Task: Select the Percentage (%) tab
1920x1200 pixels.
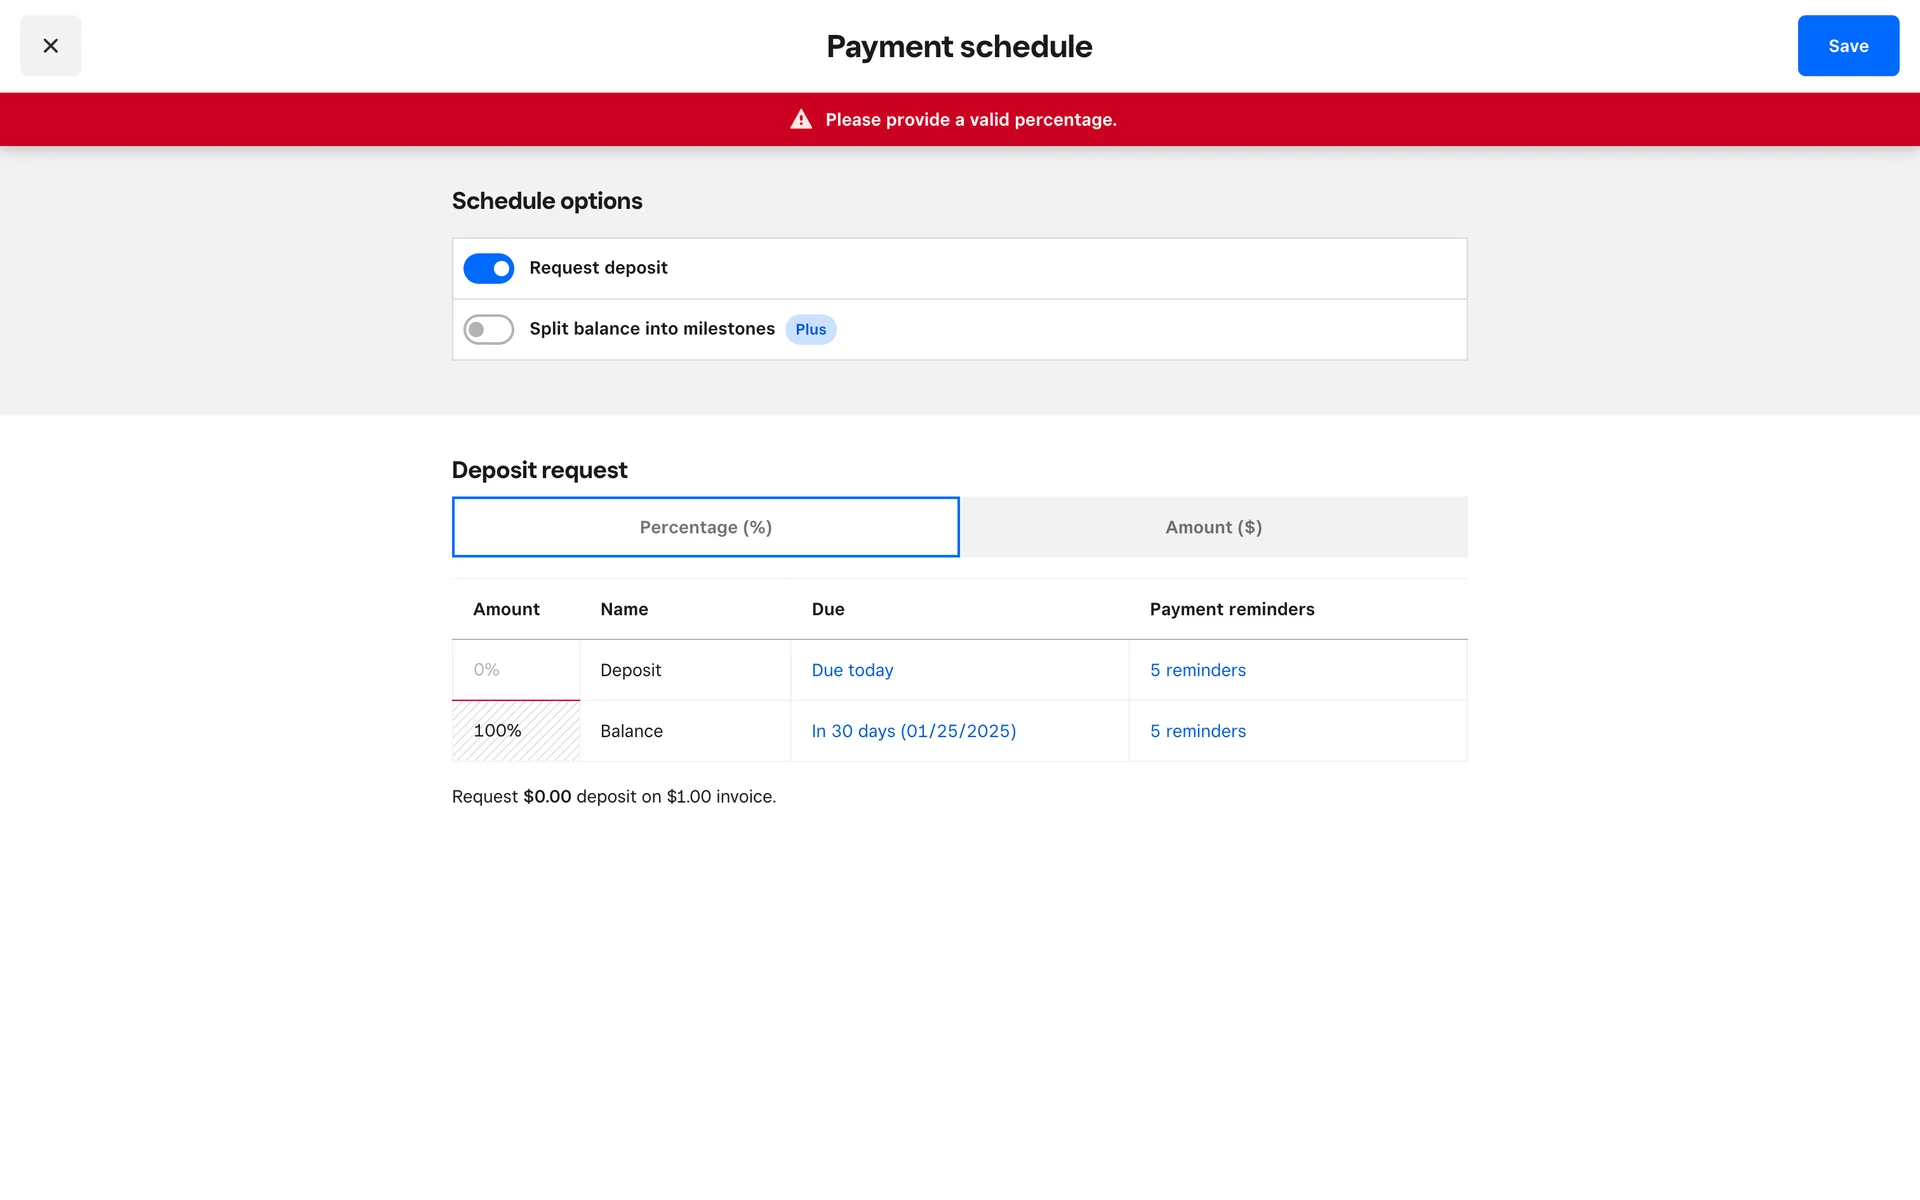Action: click(705, 527)
